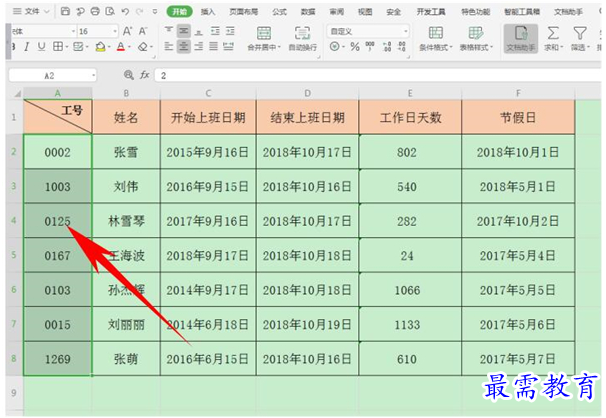This screenshot has width=606, height=418.
Task: Toggle vertical middle alignment
Action: click(x=184, y=31)
